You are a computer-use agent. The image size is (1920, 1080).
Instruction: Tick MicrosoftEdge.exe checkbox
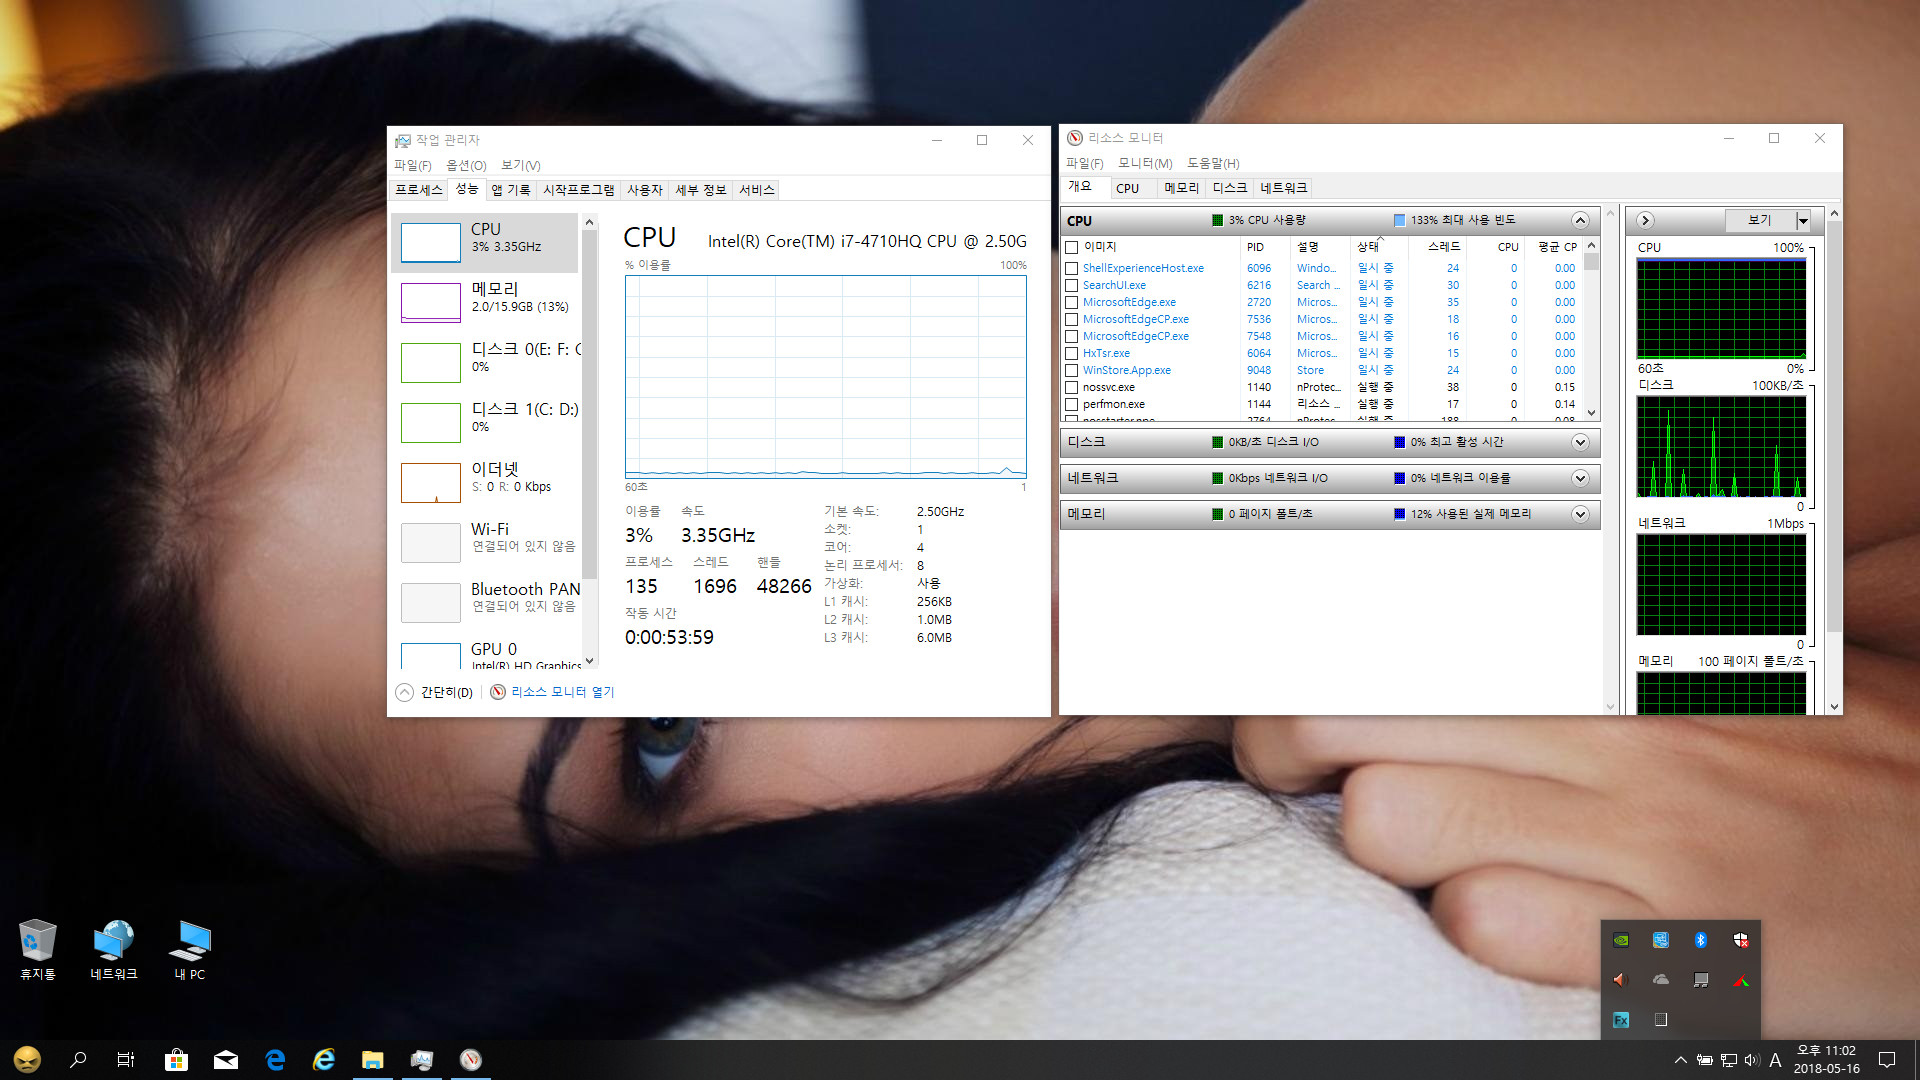(1072, 302)
